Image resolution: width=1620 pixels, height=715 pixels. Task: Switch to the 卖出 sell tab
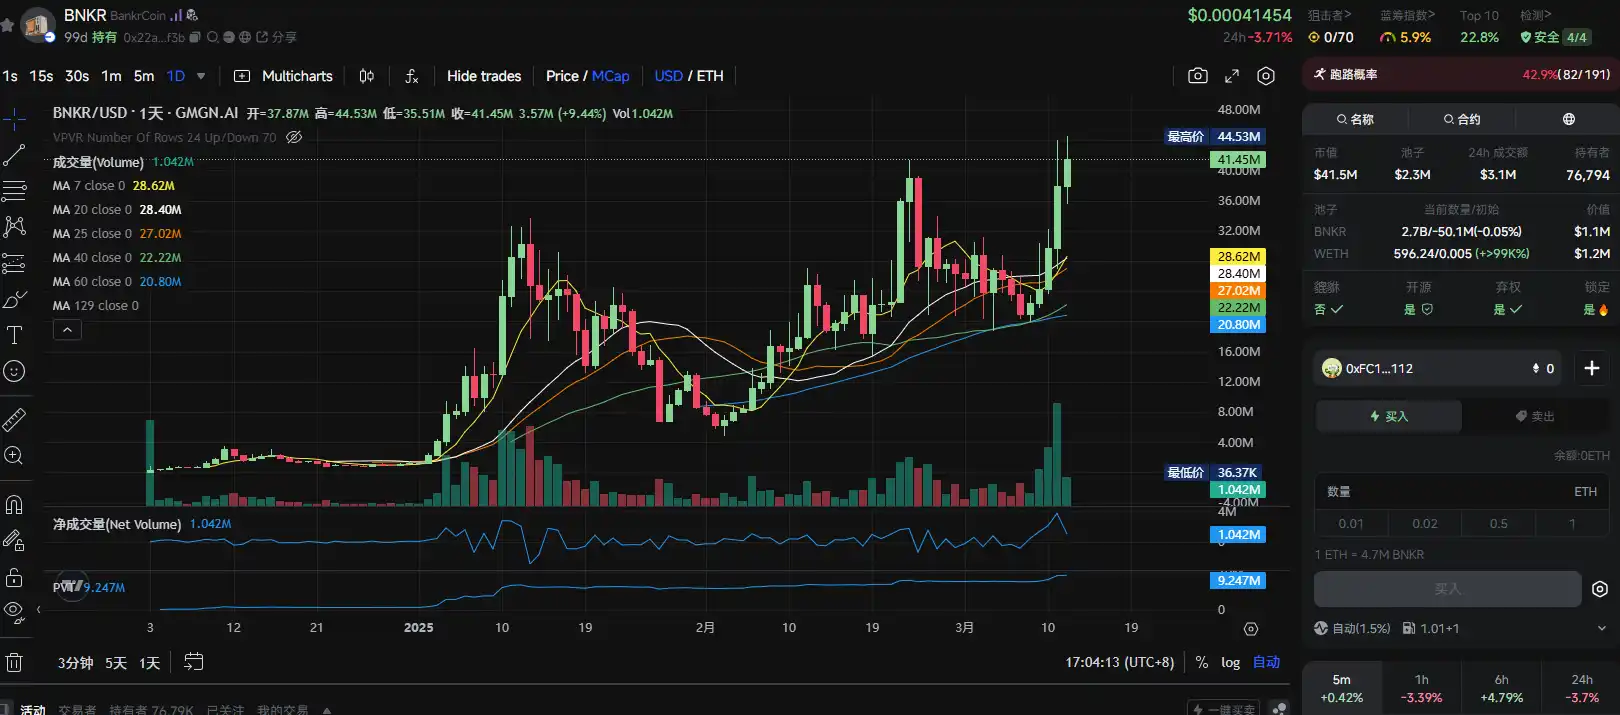(1535, 416)
